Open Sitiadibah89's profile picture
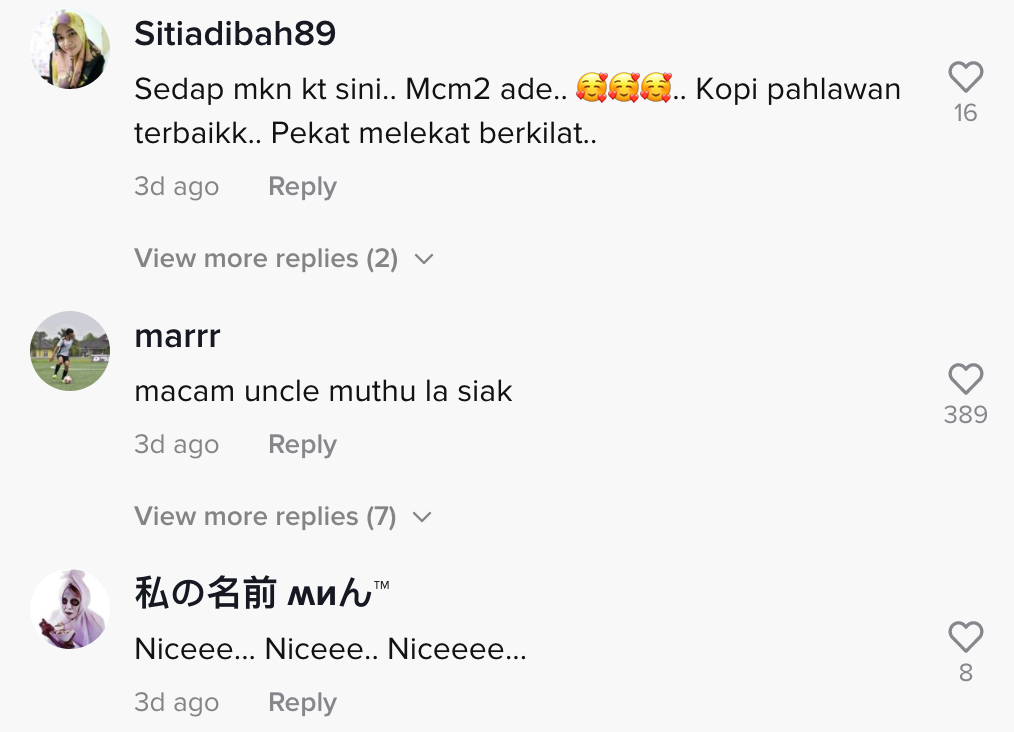Image resolution: width=1014 pixels, height=732 pixels. (70, 50)
